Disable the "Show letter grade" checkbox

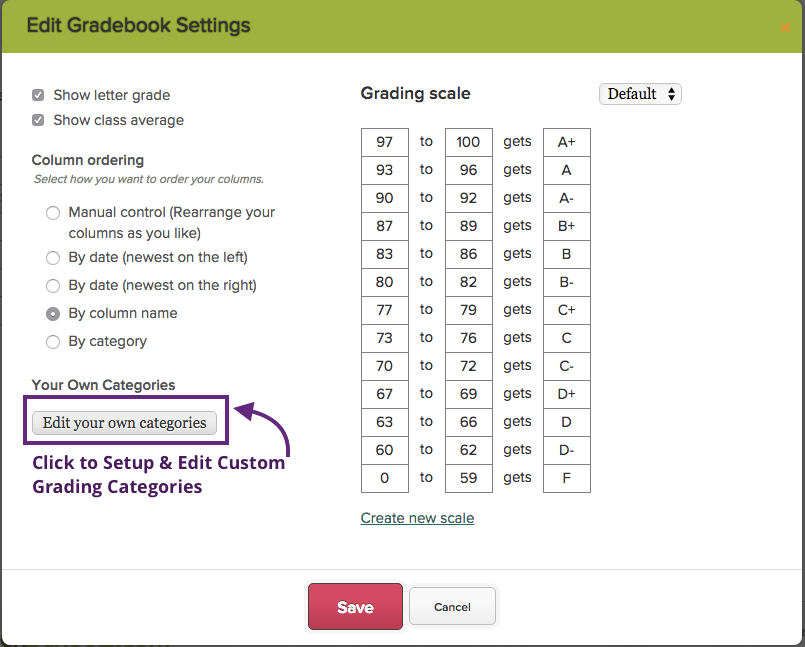coord(38,95)
